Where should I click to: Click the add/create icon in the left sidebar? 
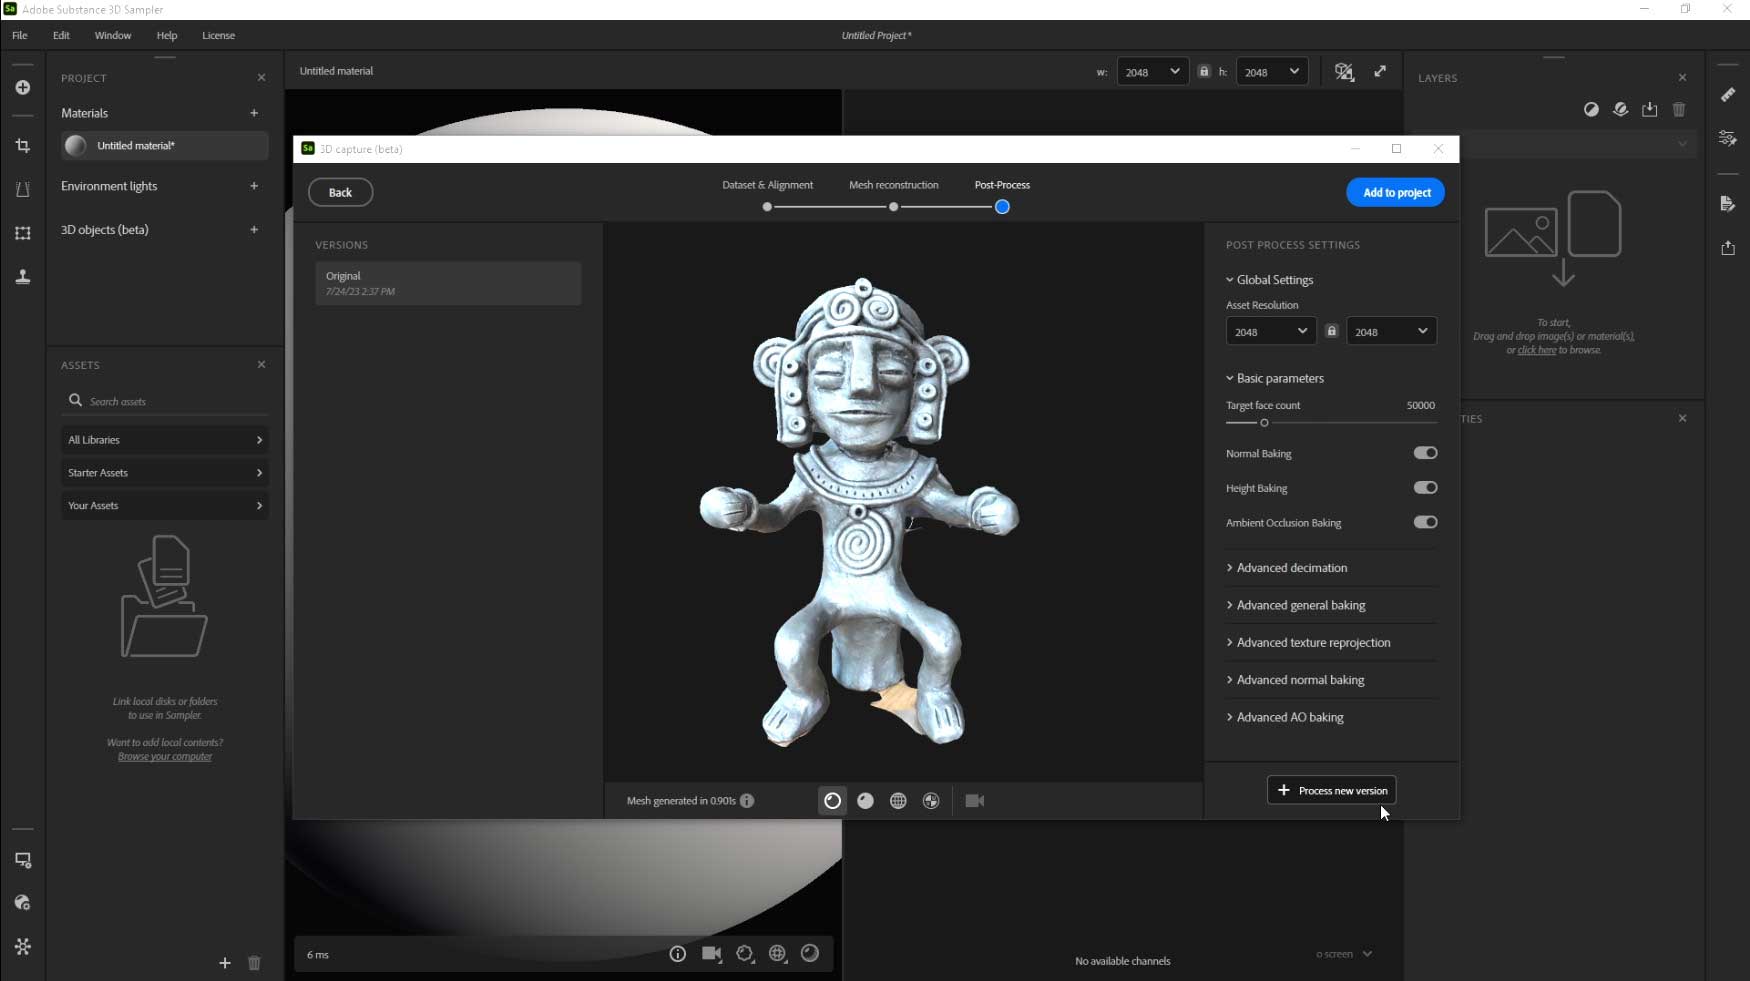click(x=22, y=88)
